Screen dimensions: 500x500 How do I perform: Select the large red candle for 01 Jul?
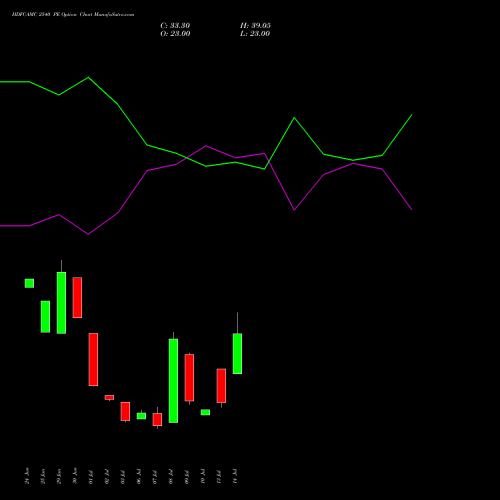click(x=93, y=359)
